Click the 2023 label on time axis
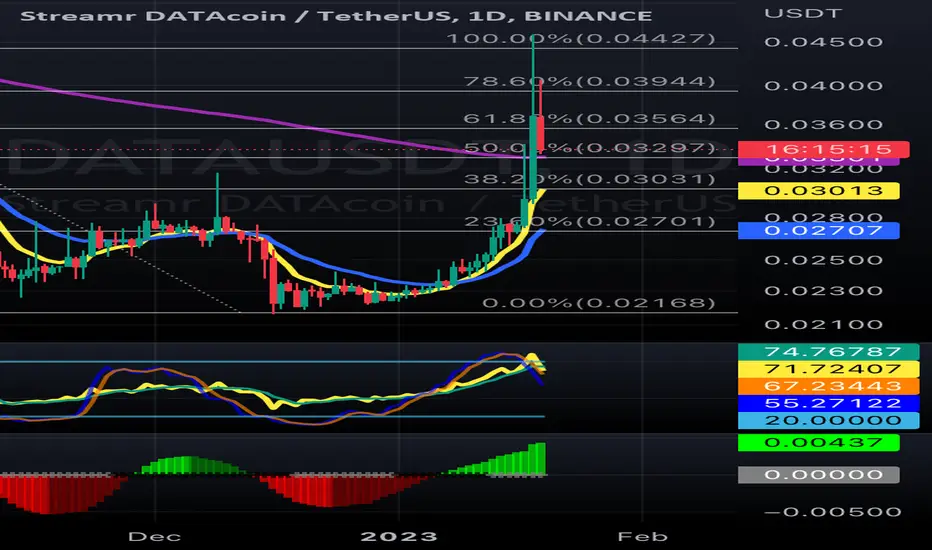This screenshot has width=932, height=550. (399, 537)
